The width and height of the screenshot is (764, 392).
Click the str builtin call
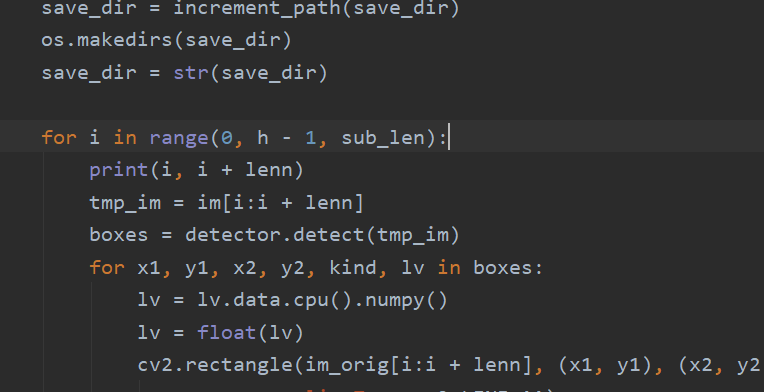click(x=191, y=73)
